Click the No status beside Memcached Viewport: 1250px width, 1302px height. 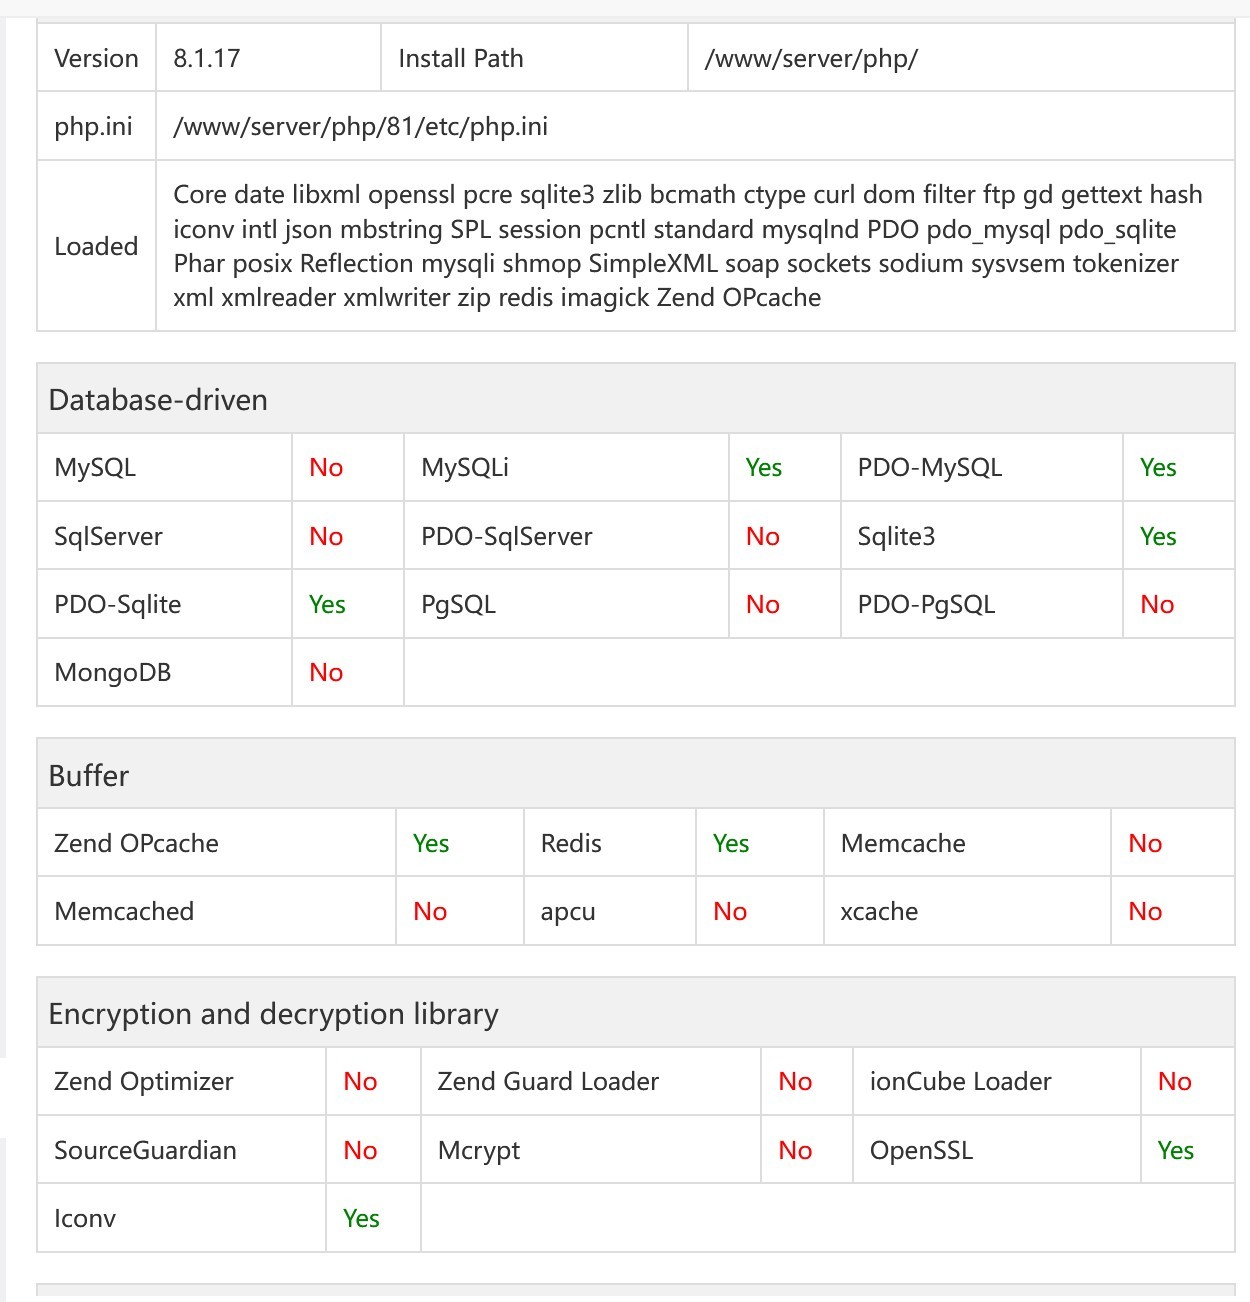pyautogui.click(x=430, y=912)
